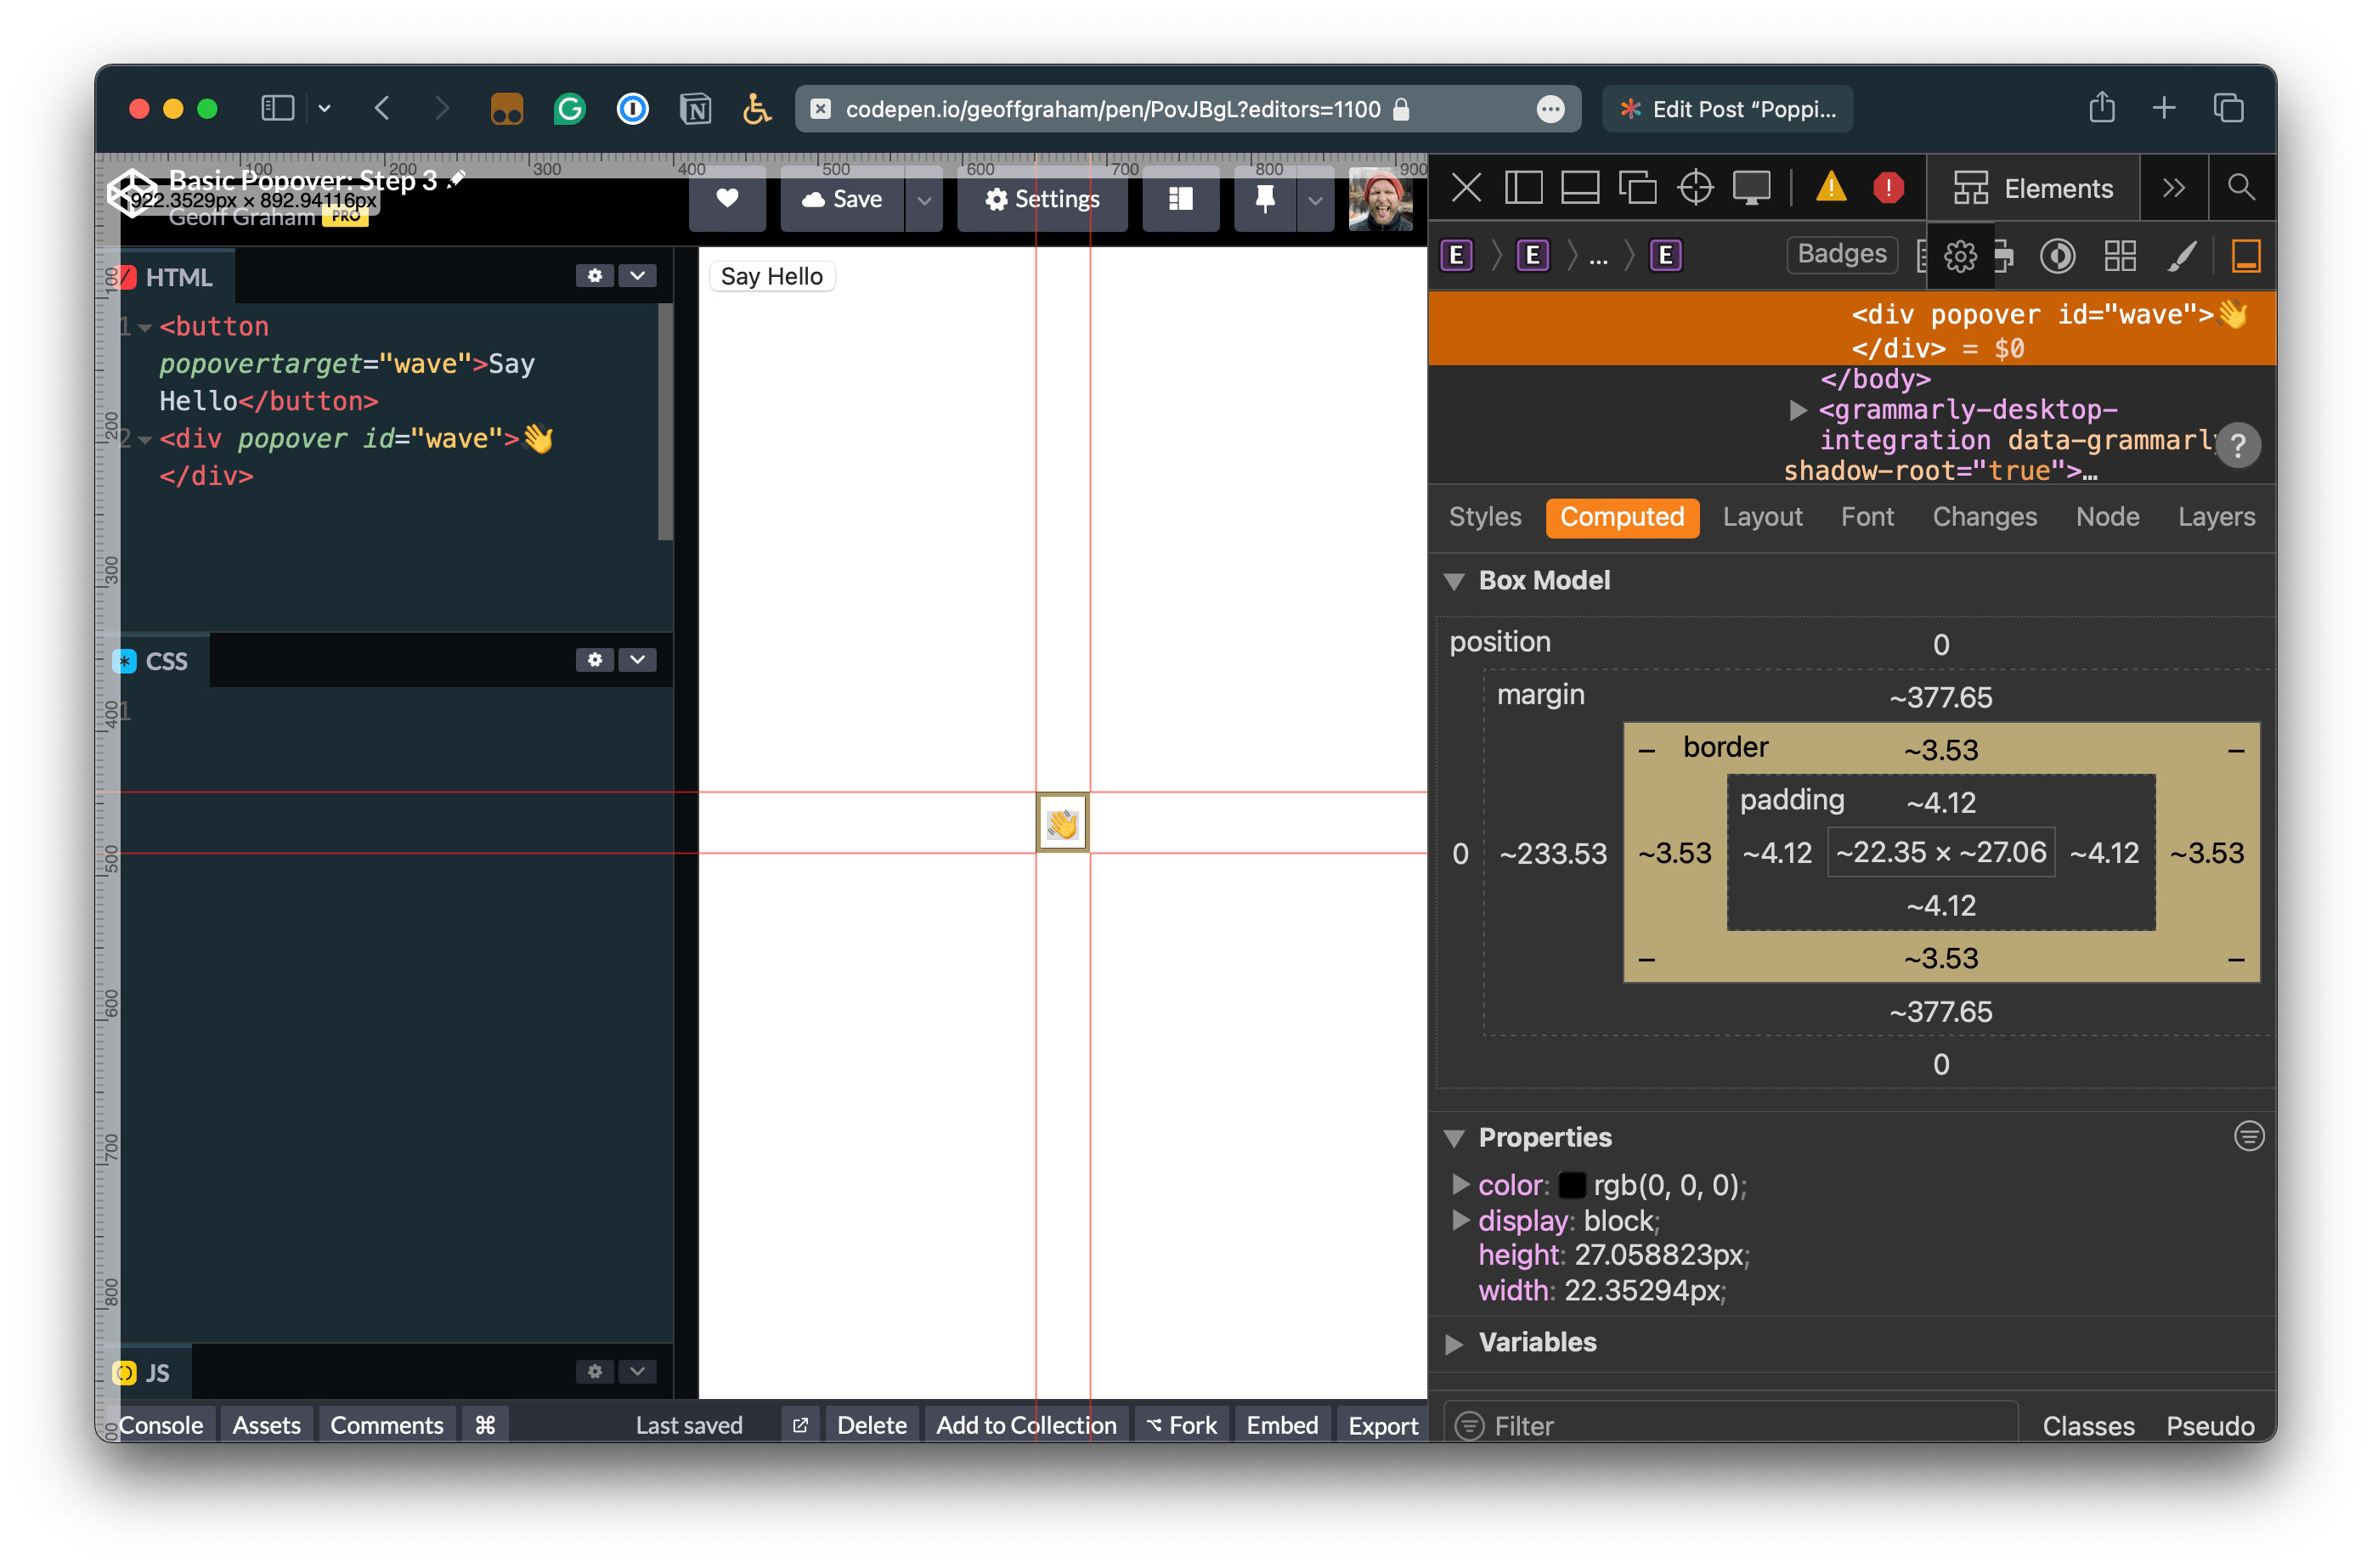The image size is (2372, 1568).
Task: Open Safari tab overview icon
Action: [2228, 108]
